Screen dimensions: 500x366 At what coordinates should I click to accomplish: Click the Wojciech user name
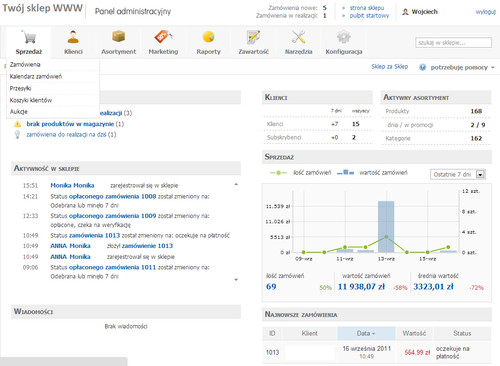(424, 12)
